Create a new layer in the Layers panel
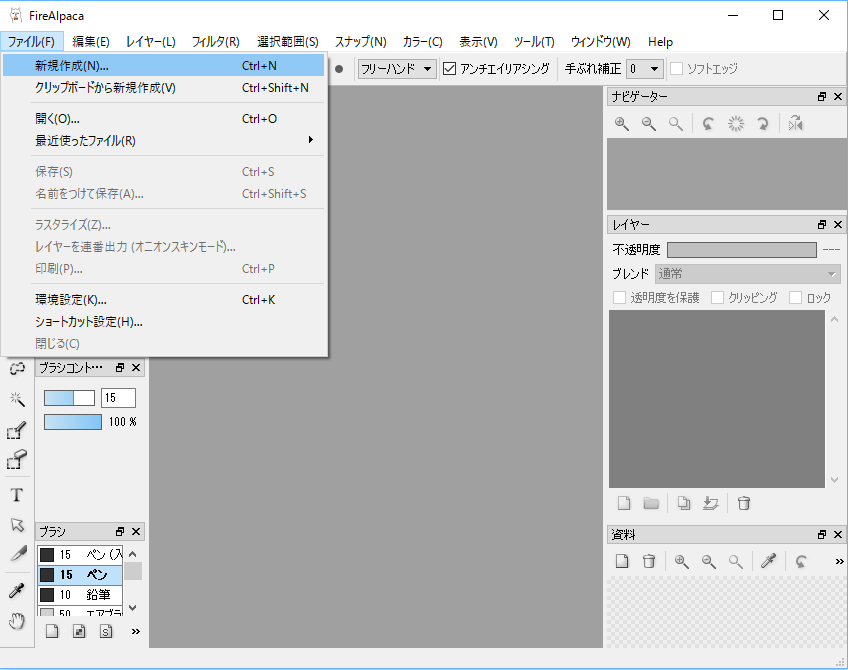This screenshot has height=670, width=848. coord(623,503)
